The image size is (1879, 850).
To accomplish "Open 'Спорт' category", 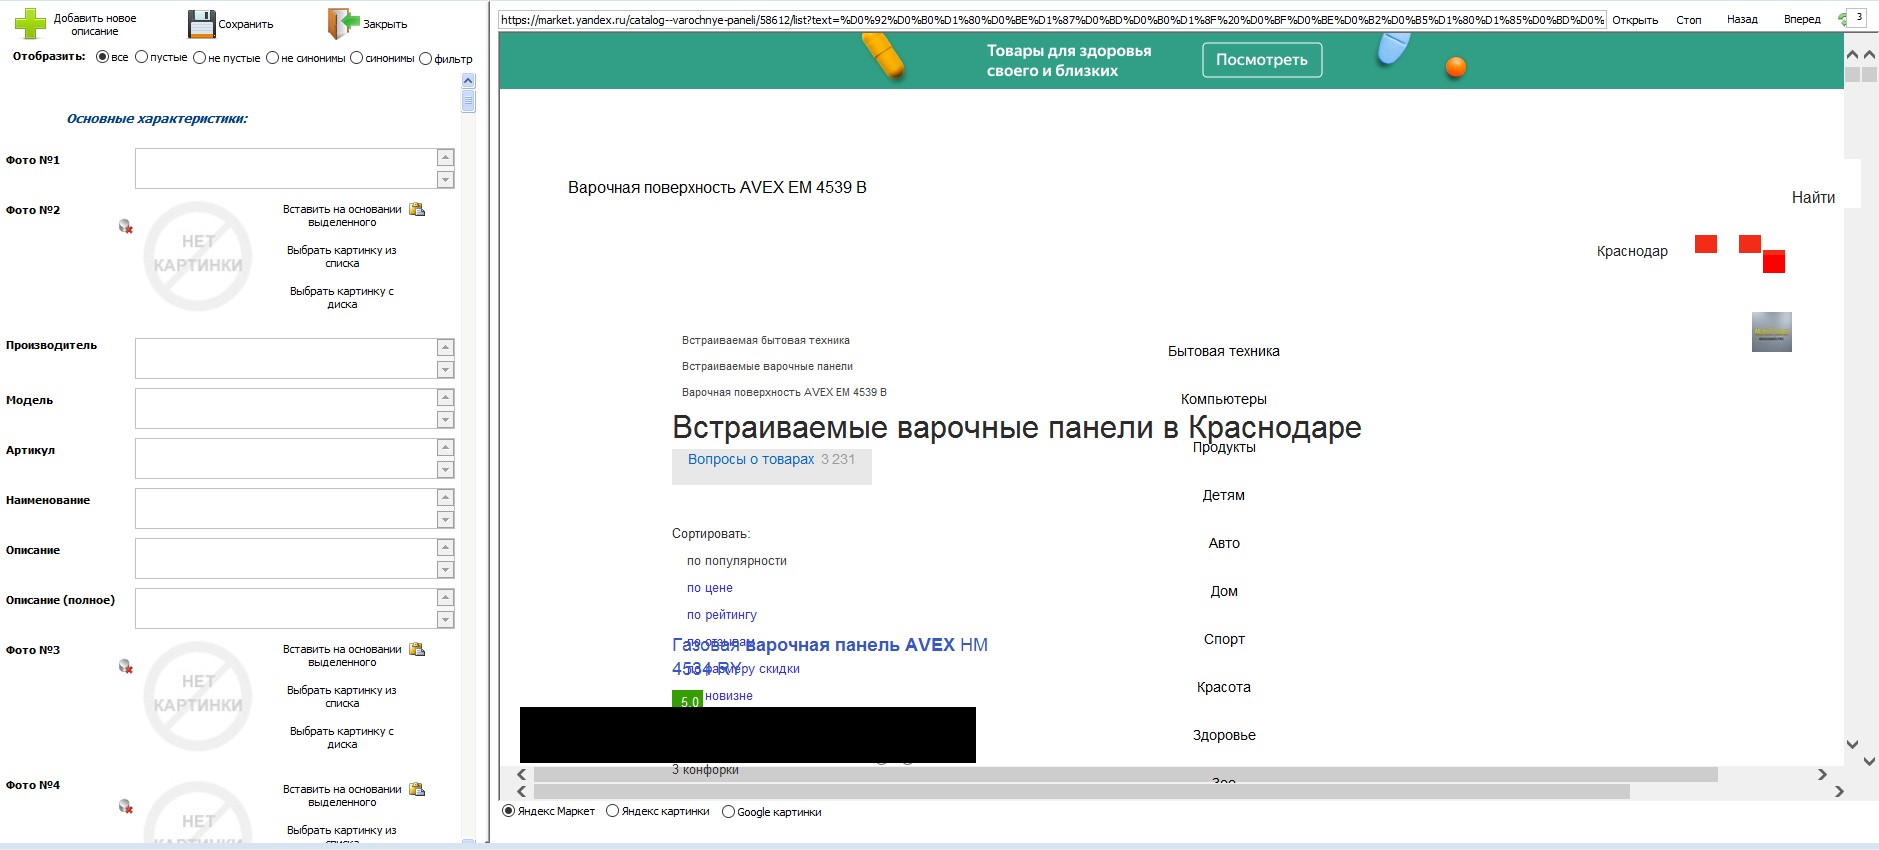I will (1224, 639).
